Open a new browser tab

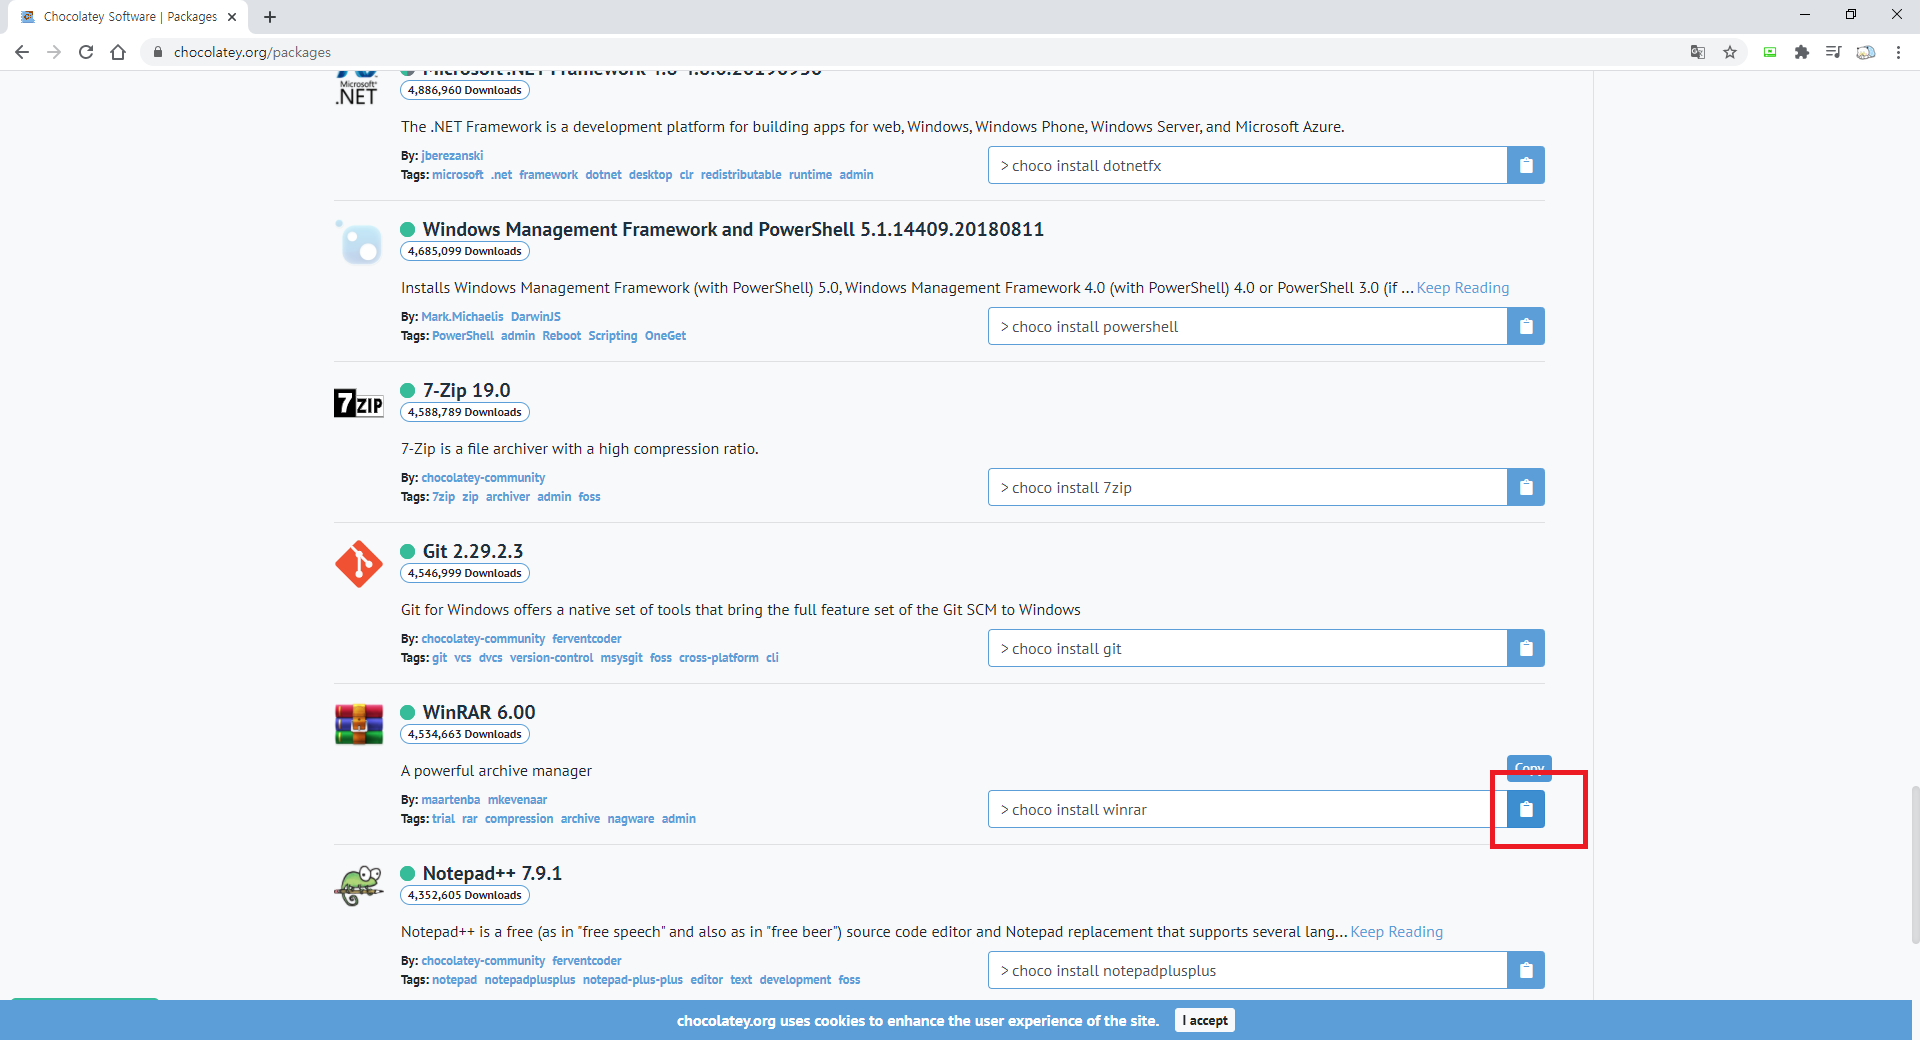pyautogui.click(x=270, y=17)
